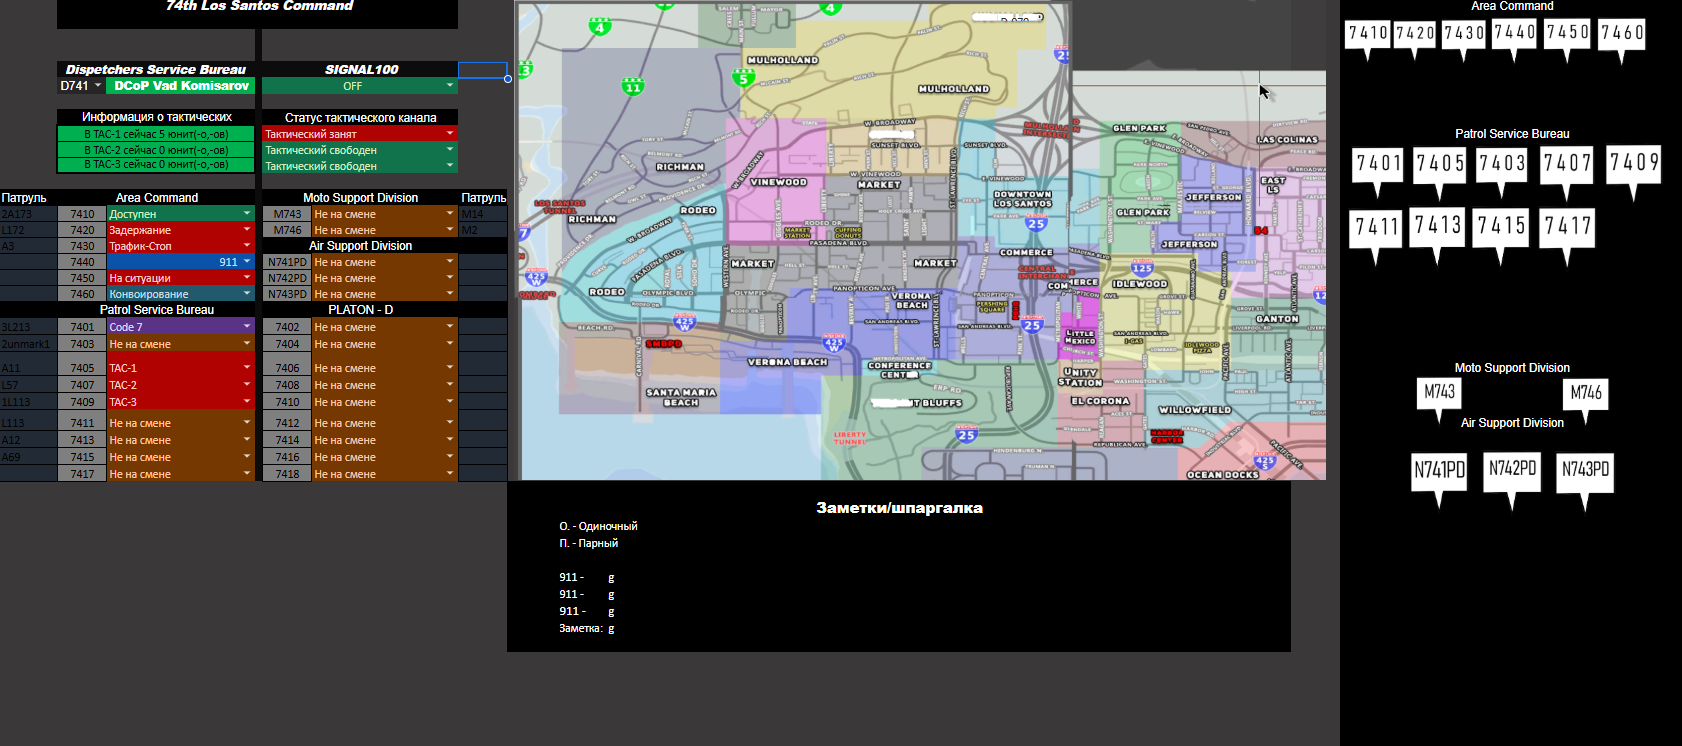Image resolution: width=1682 pixels, height=746 pixels.
Task: Open 'На ситуации' dropdown for unit 7450
Action: [x=247, y=277]
